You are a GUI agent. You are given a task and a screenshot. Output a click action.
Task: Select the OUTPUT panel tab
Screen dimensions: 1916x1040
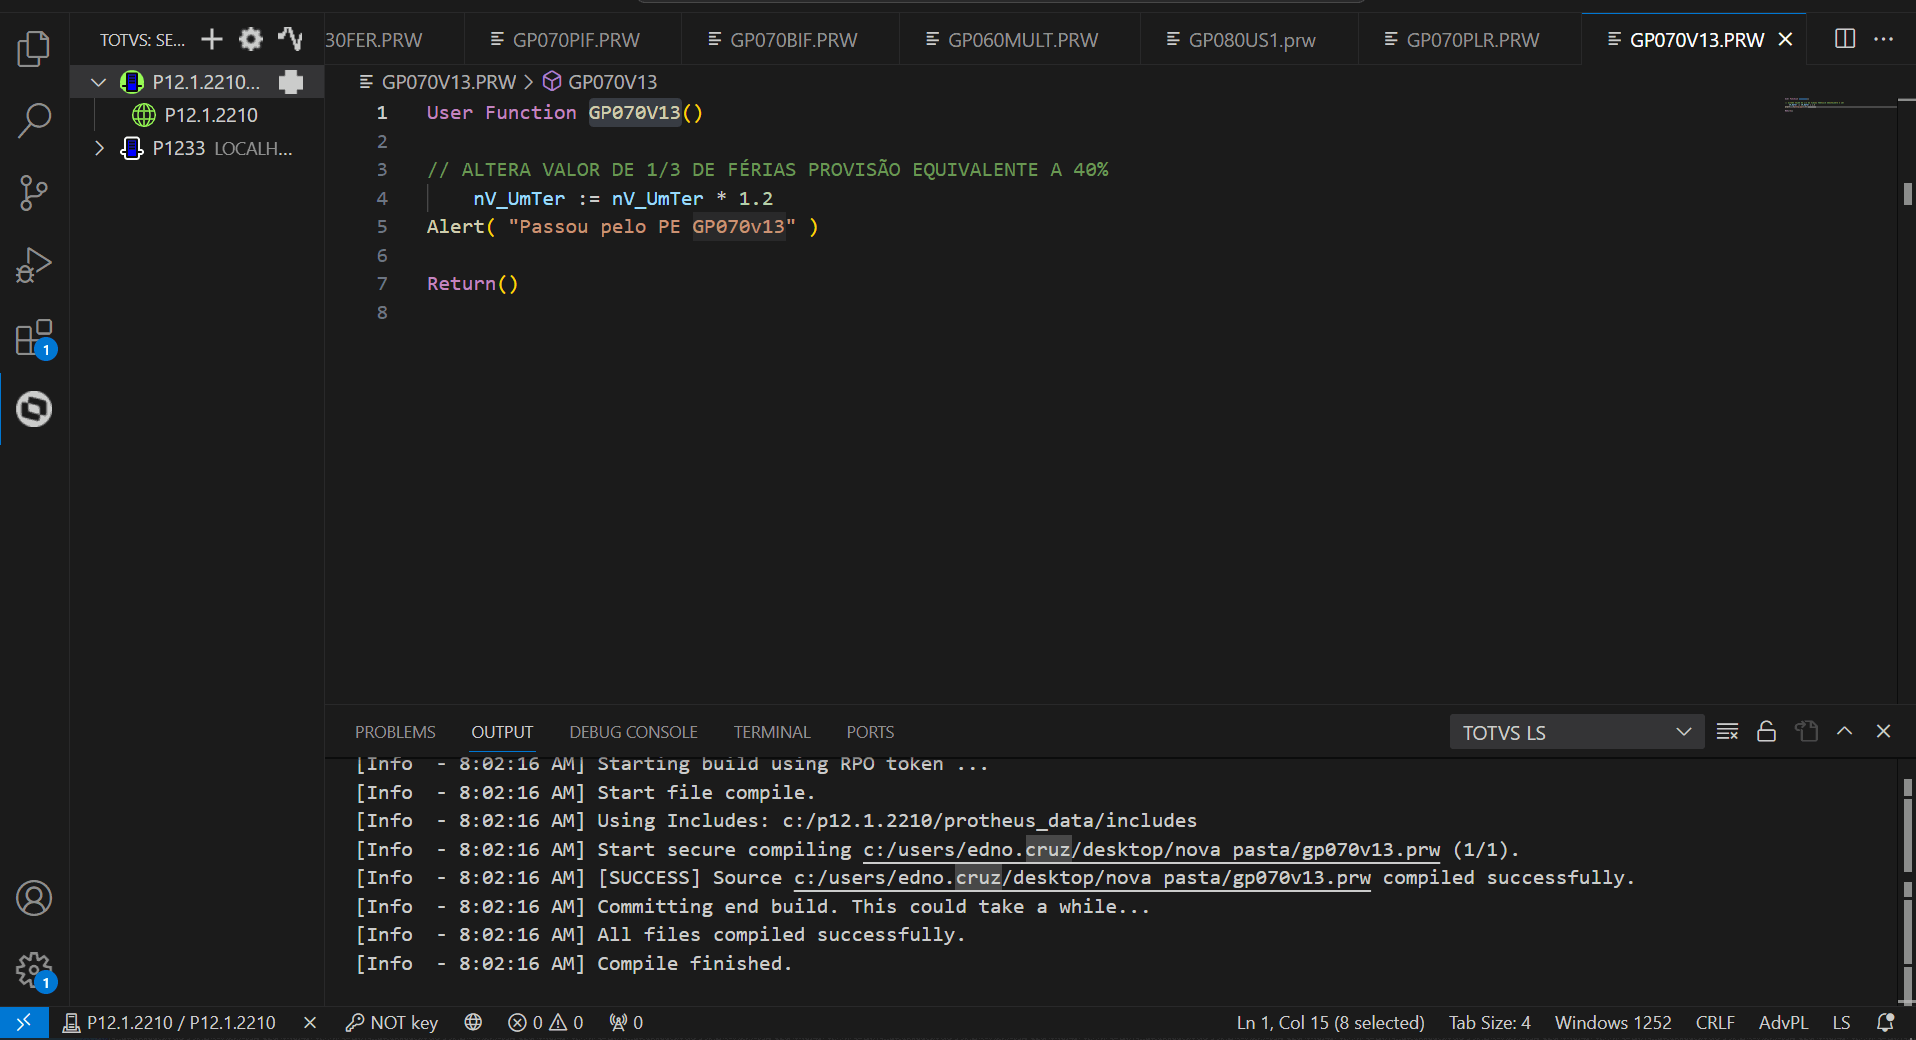coord(502,732)
